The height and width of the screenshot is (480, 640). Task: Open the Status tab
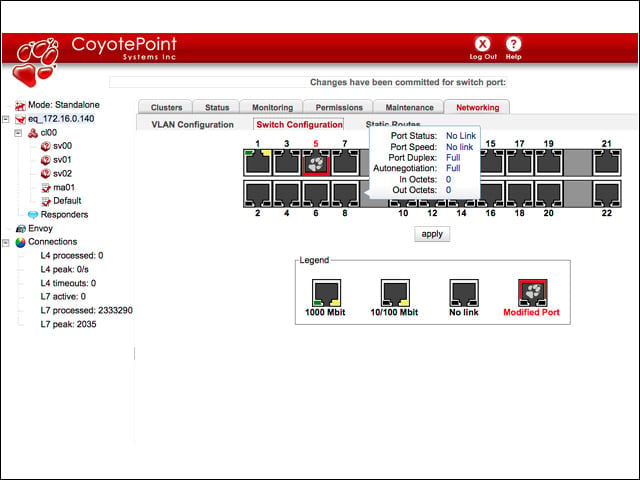pyautogui.click(x=216, y=107)
